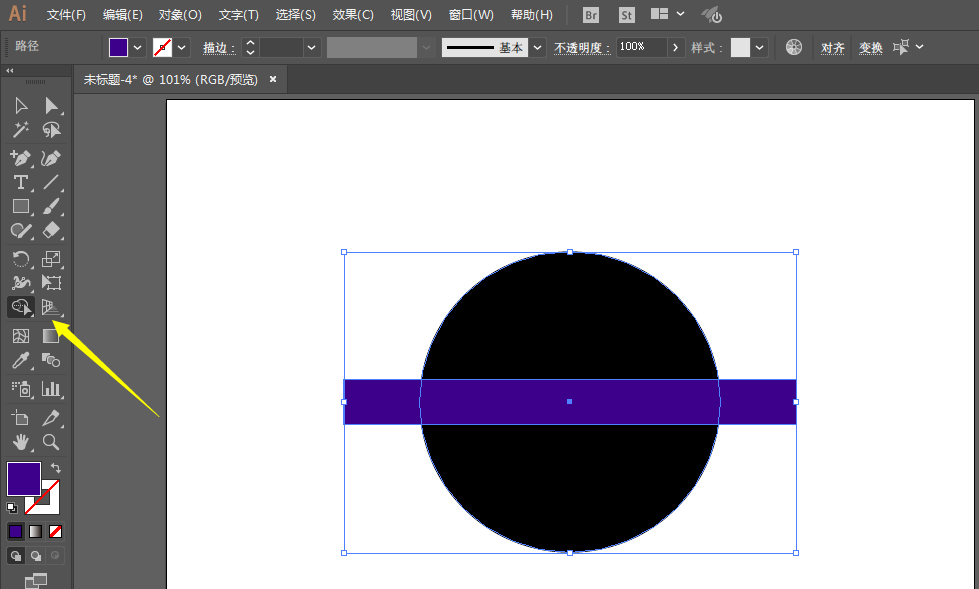Select the Line Segment tool
The image size is (979, 589).
click(51, 182)
